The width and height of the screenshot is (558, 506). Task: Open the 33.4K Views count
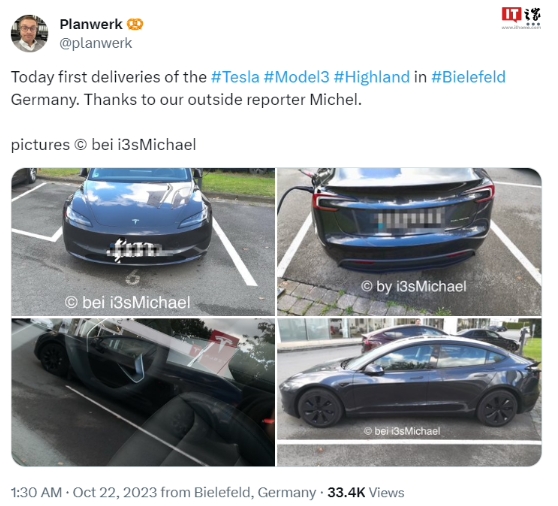pos(366,492)
